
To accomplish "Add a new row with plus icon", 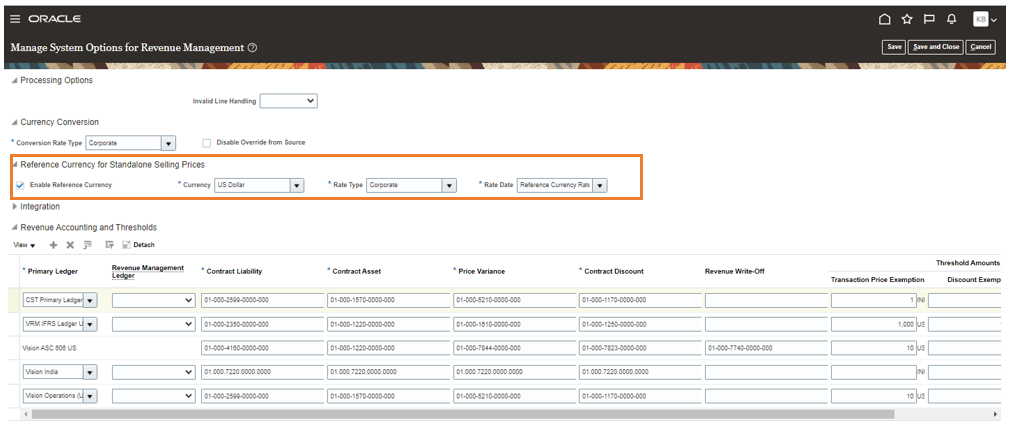I will (53, 245).
